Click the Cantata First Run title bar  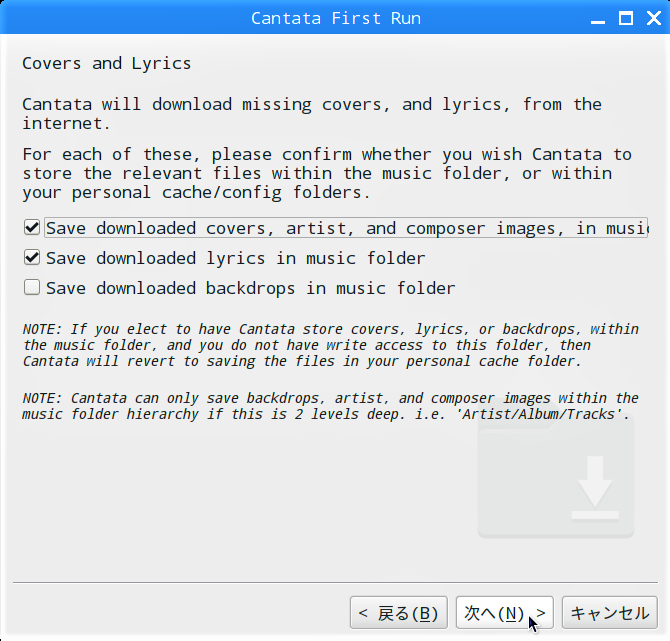(336, 18)
